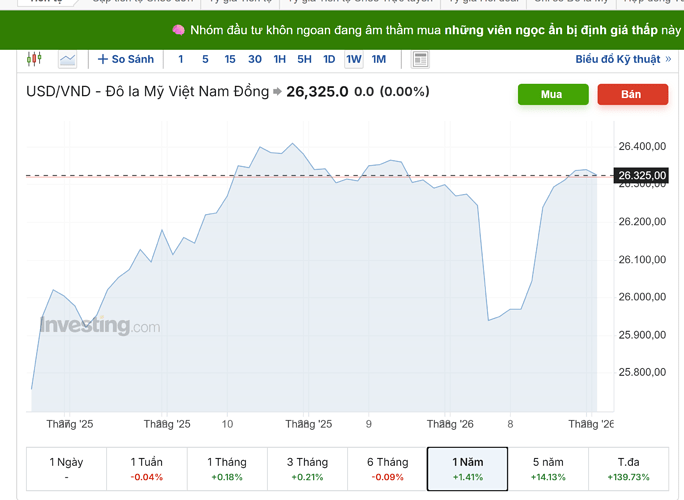Select the T.đa maximum range tab
The height and width of the screenshot is (500, 684).
pos(629,469)
